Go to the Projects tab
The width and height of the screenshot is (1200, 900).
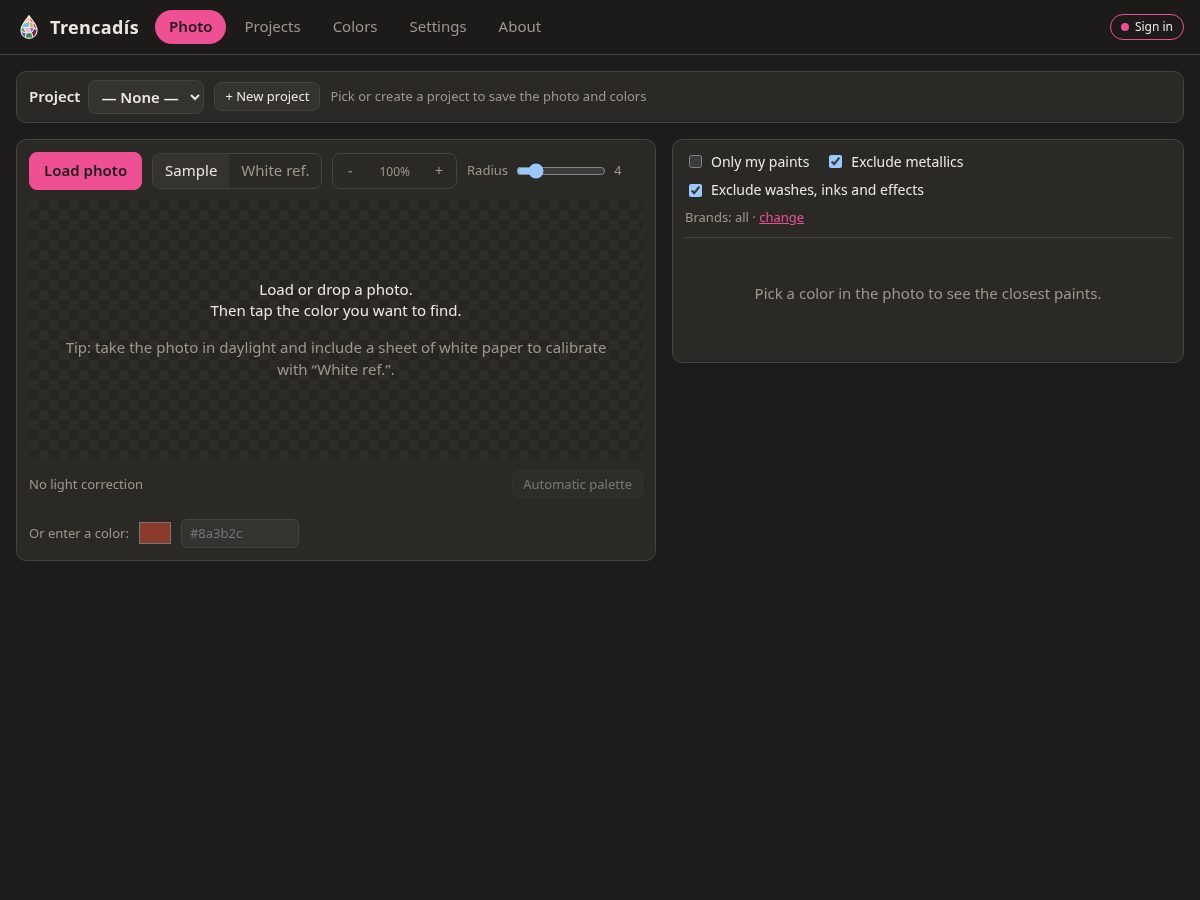[272, 27]
